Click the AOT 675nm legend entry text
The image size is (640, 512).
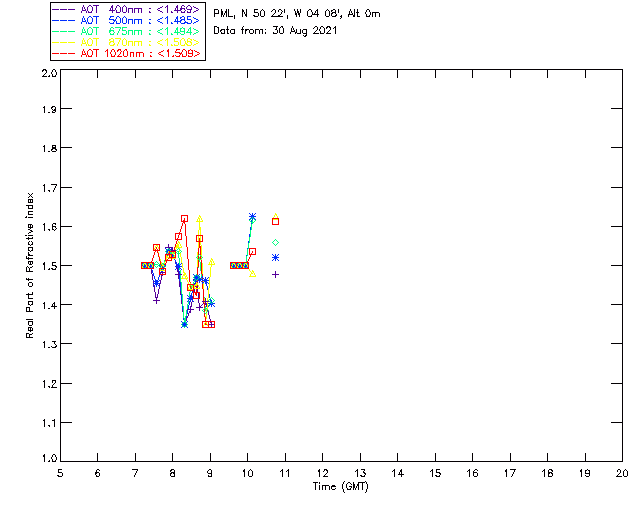[140, 31]
